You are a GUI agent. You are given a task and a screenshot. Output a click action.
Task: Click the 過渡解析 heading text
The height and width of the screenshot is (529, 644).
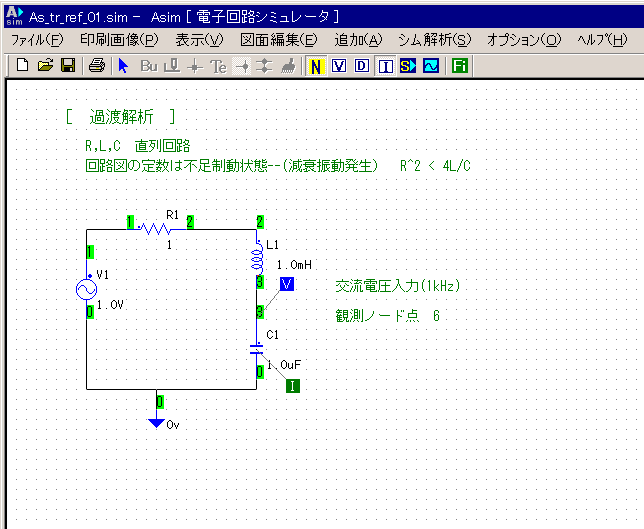coord(122,117)
